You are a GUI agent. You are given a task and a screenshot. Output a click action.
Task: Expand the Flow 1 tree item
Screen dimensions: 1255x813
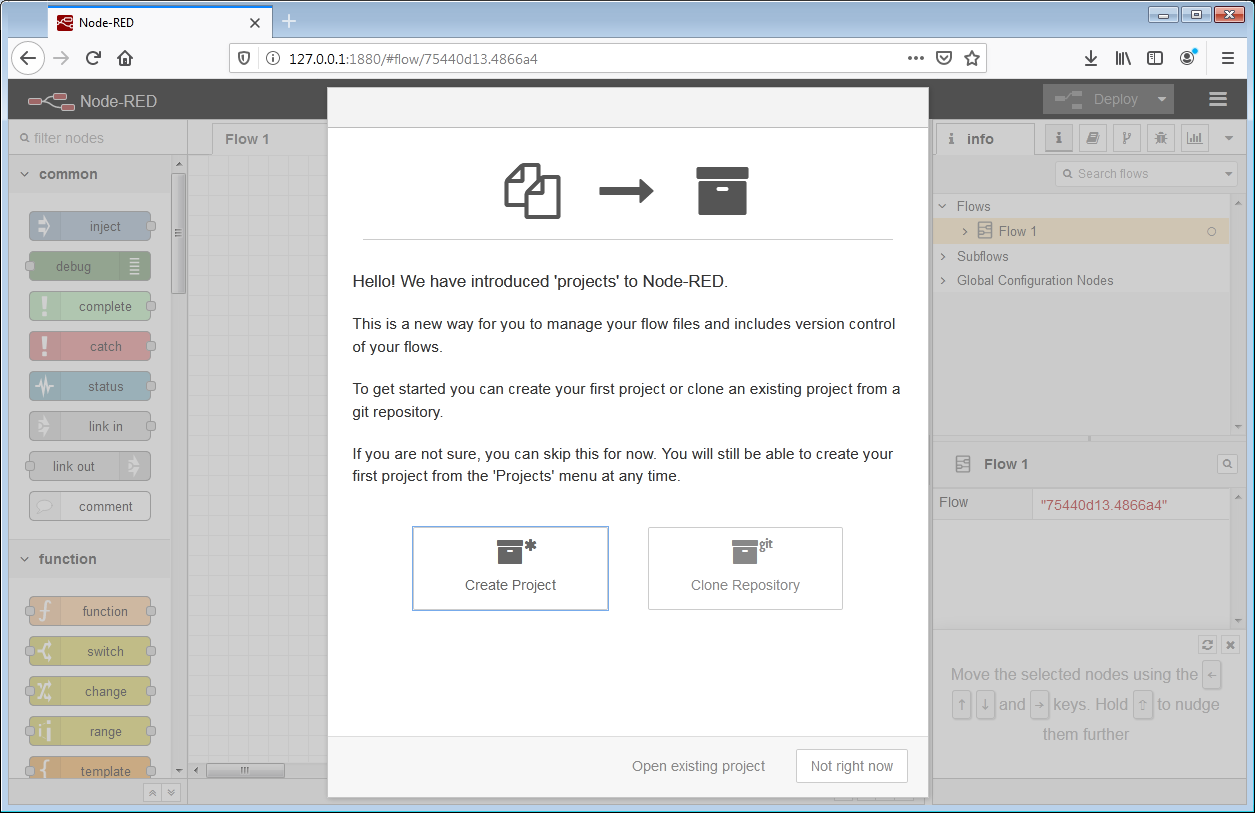(x=965, y=231)
